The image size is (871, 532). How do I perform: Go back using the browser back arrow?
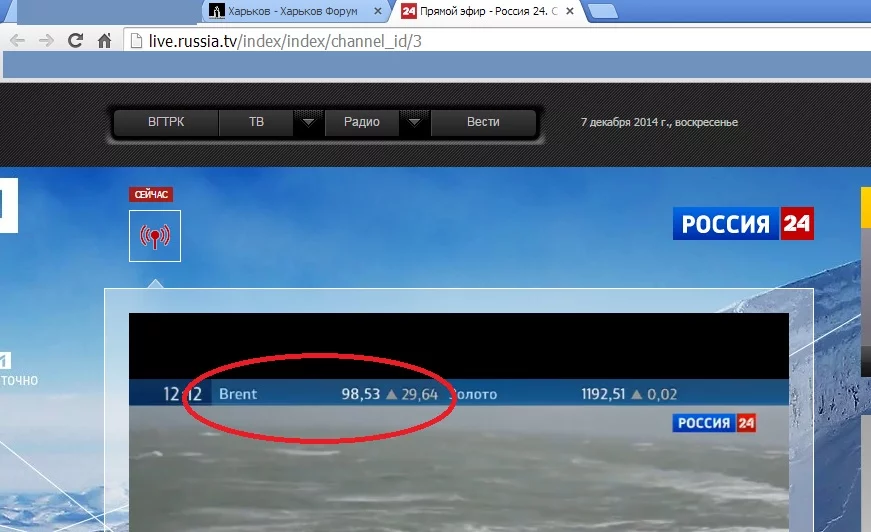(18, 41)
